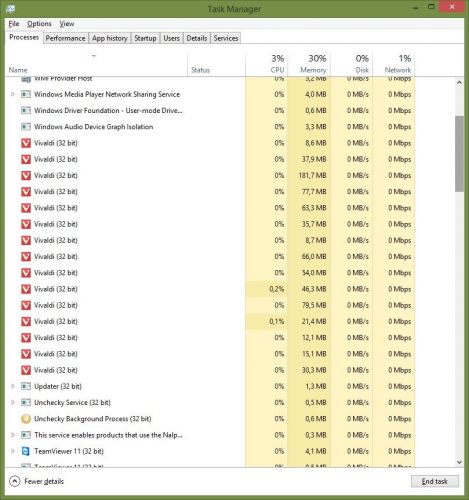Click Vivaldi icon in the 15,1 MB row

click(x=26, y=354)
